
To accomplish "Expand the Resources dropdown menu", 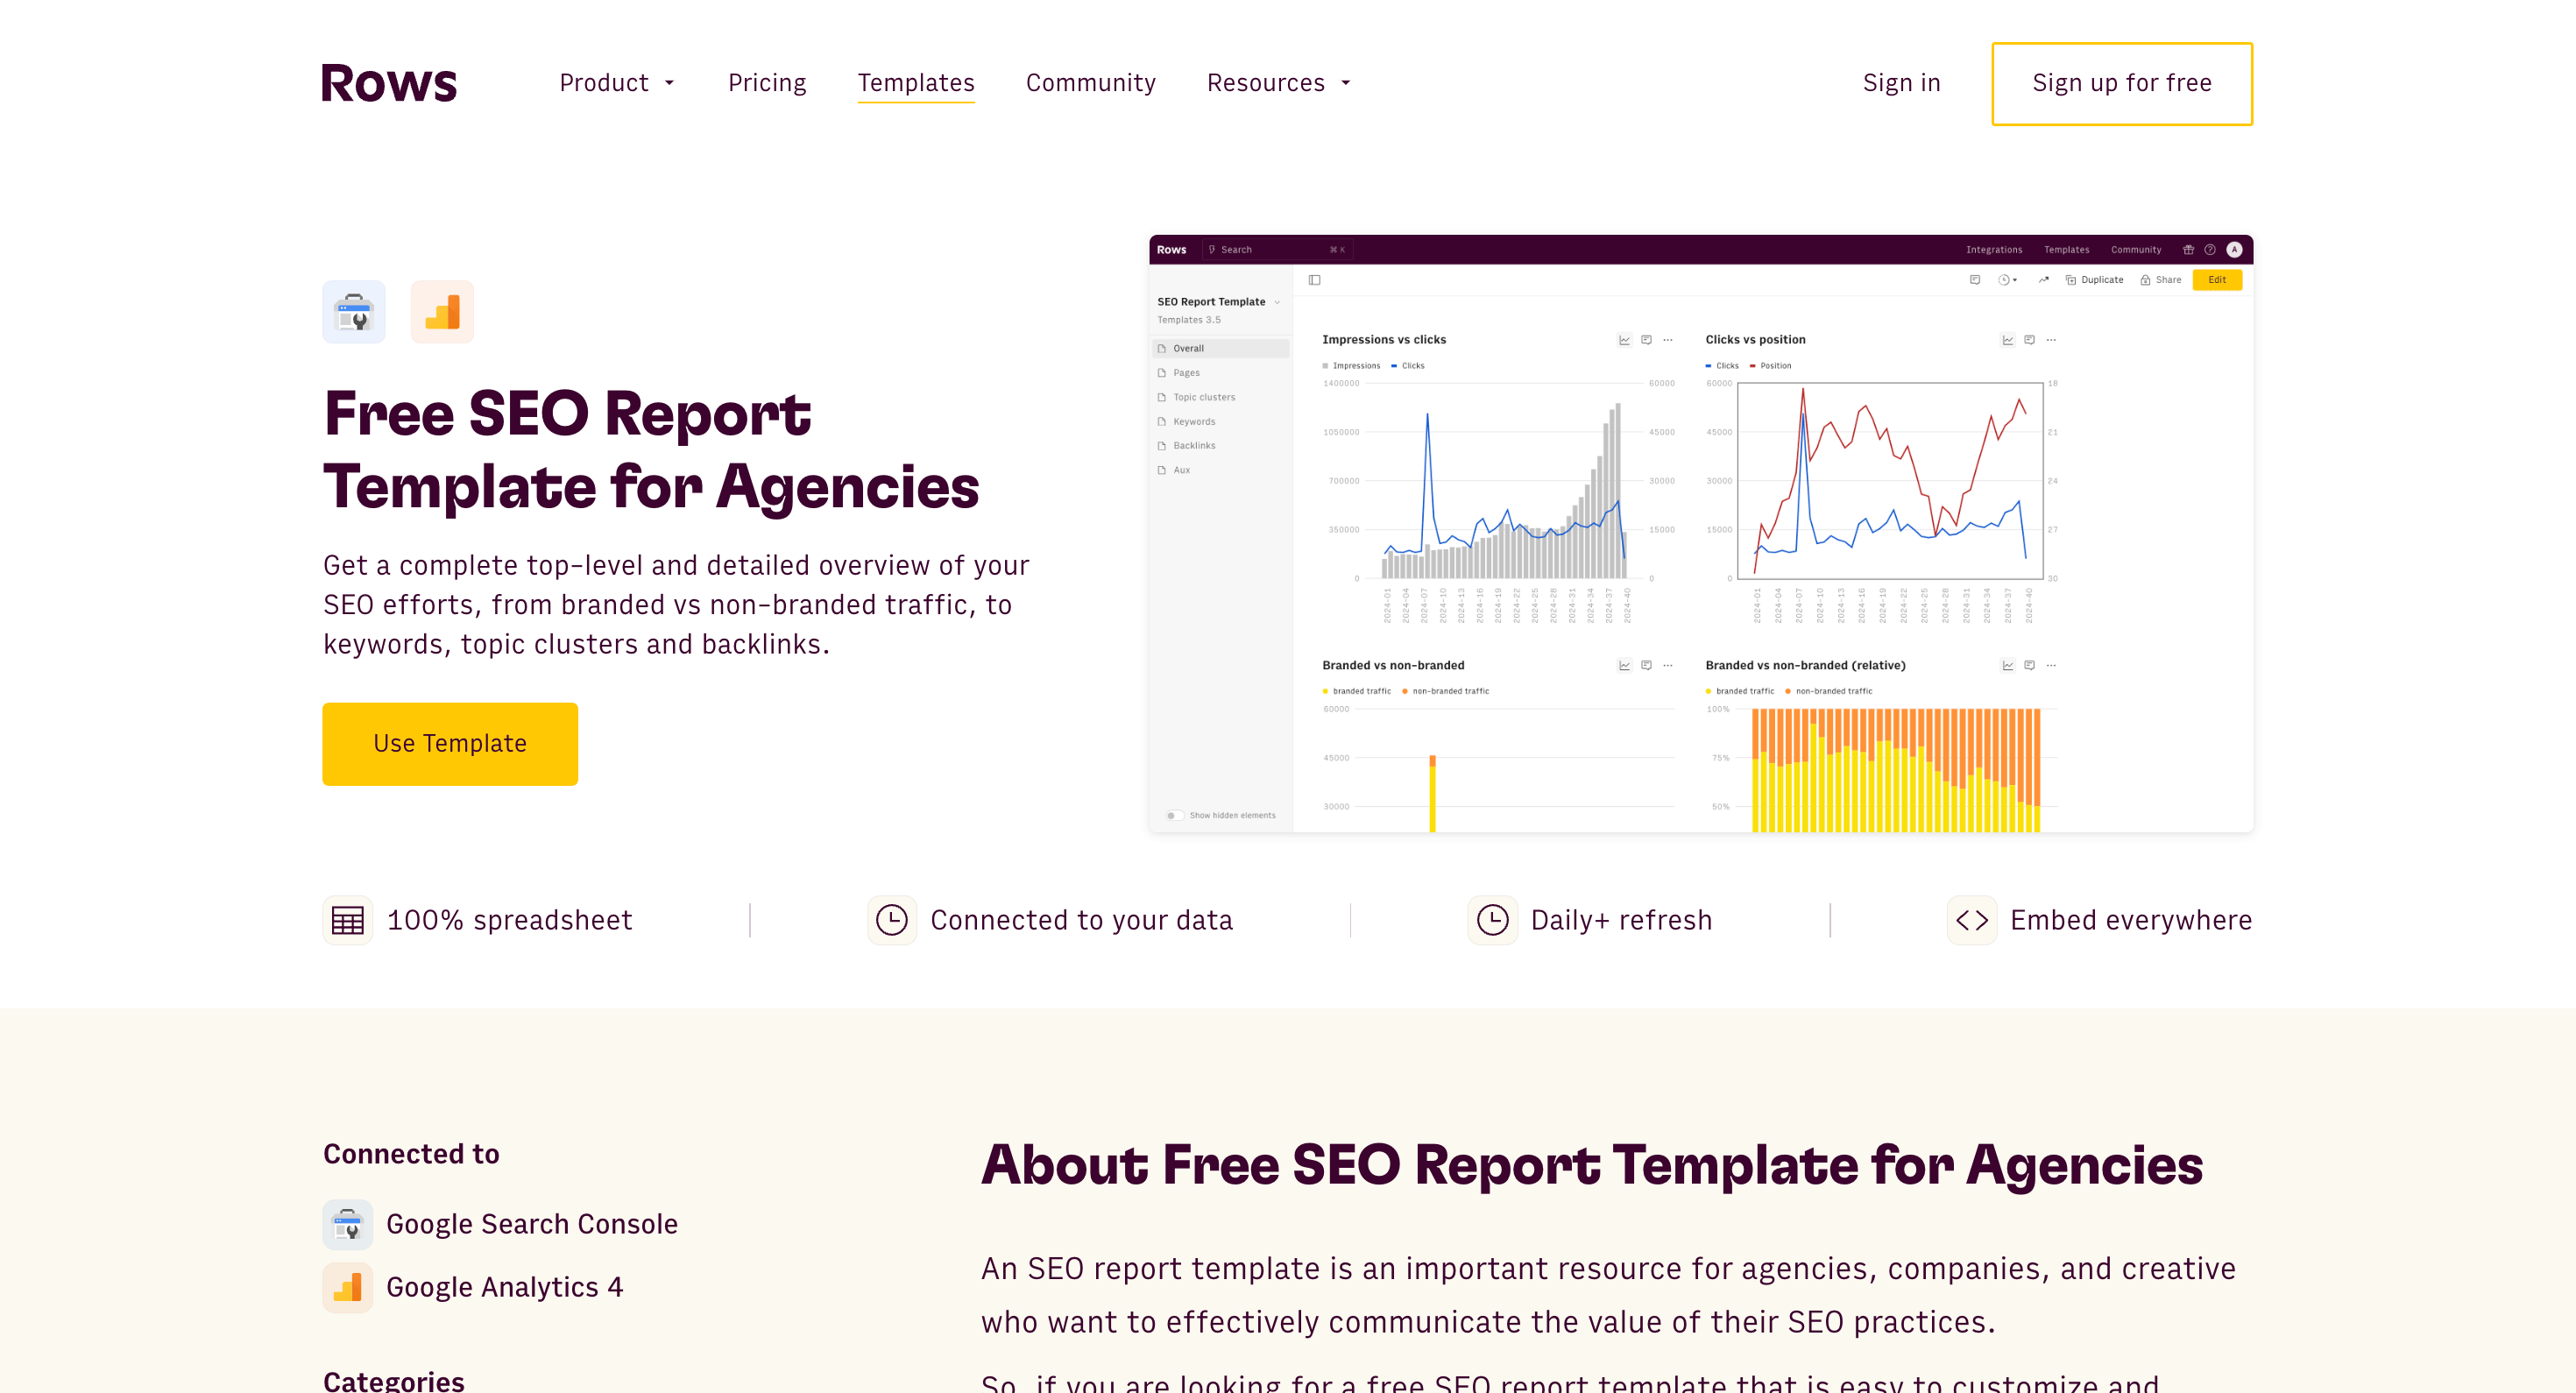I will tap(1277, 82).
